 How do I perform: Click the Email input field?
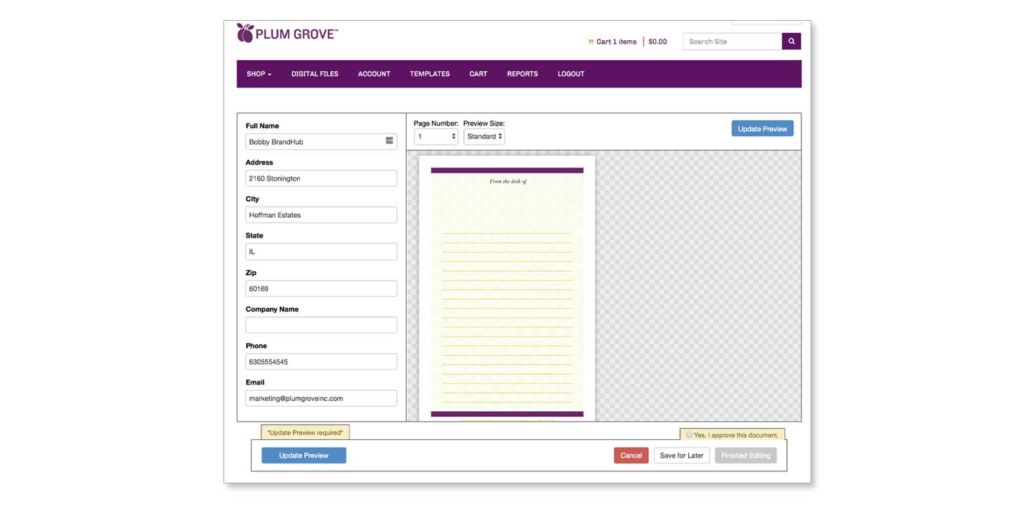coord(321,398)
